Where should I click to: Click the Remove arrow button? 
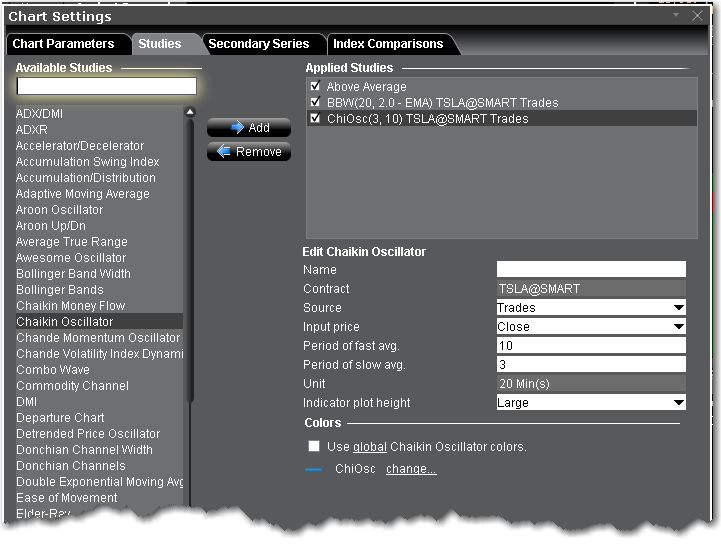click(248, 152)
